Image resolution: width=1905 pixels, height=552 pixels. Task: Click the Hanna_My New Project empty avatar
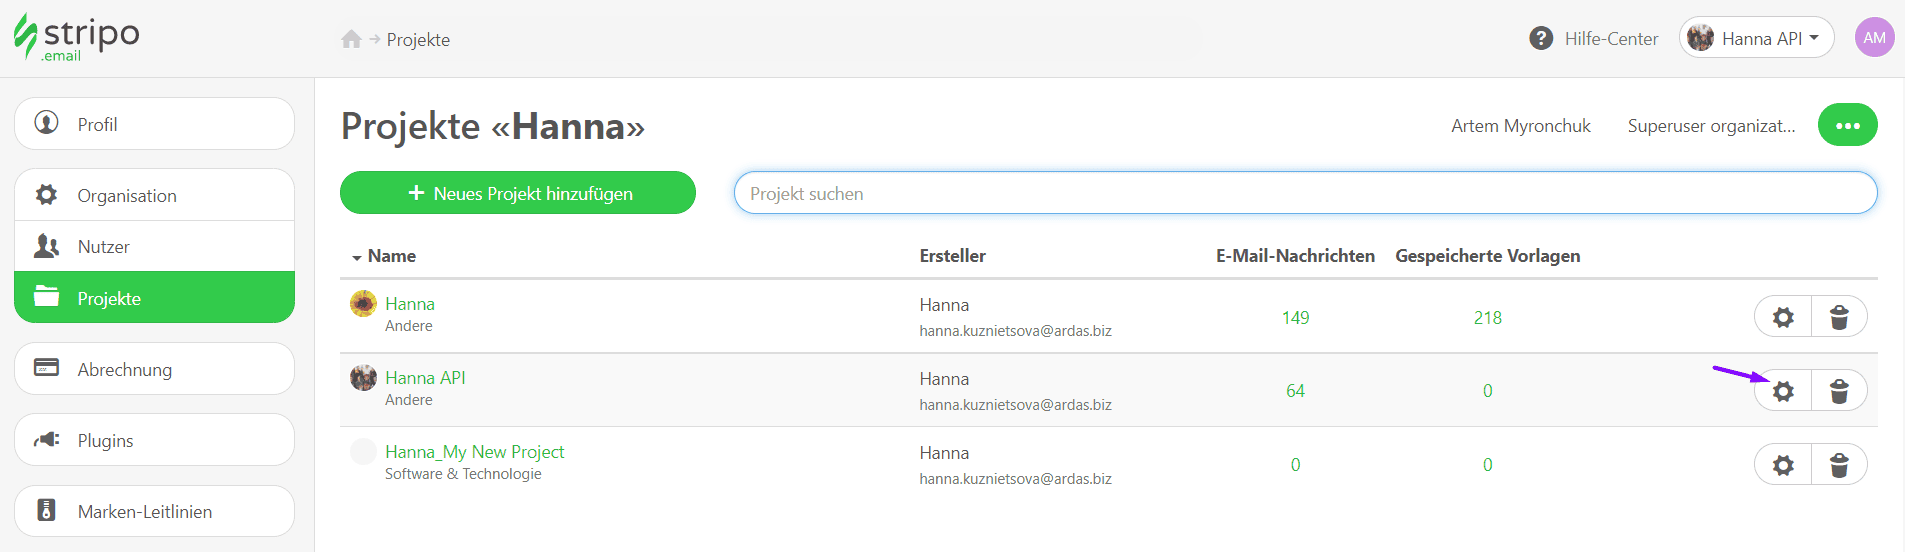point(363,451)
